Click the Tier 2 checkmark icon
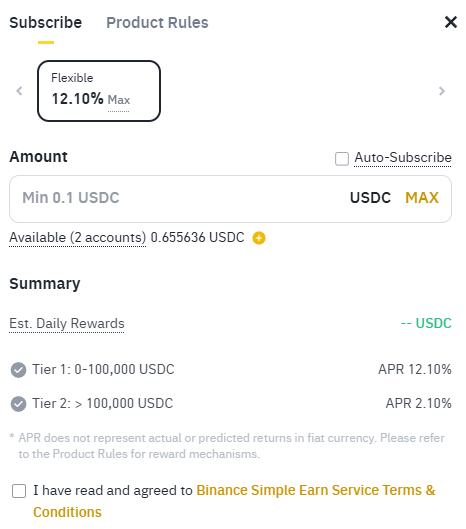This screenshot has width=466, height=529. (x=18, y=404)
